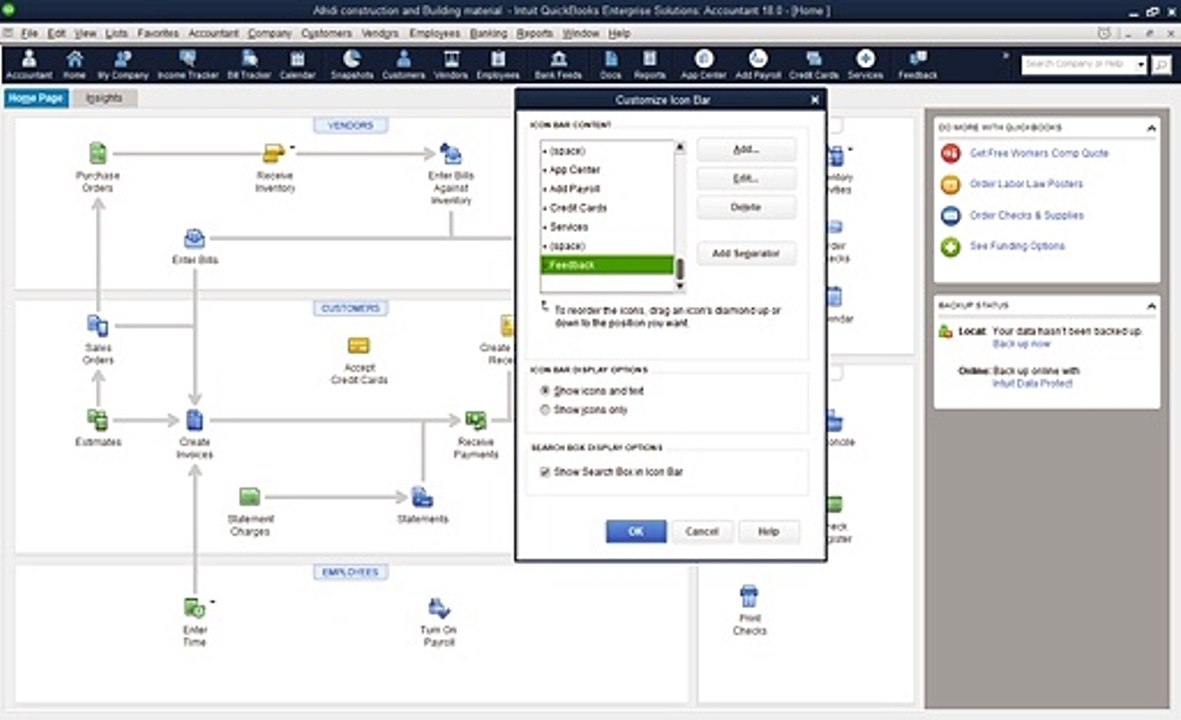Open the Company menu
1181x720 pixels.
tap(270, 33)
